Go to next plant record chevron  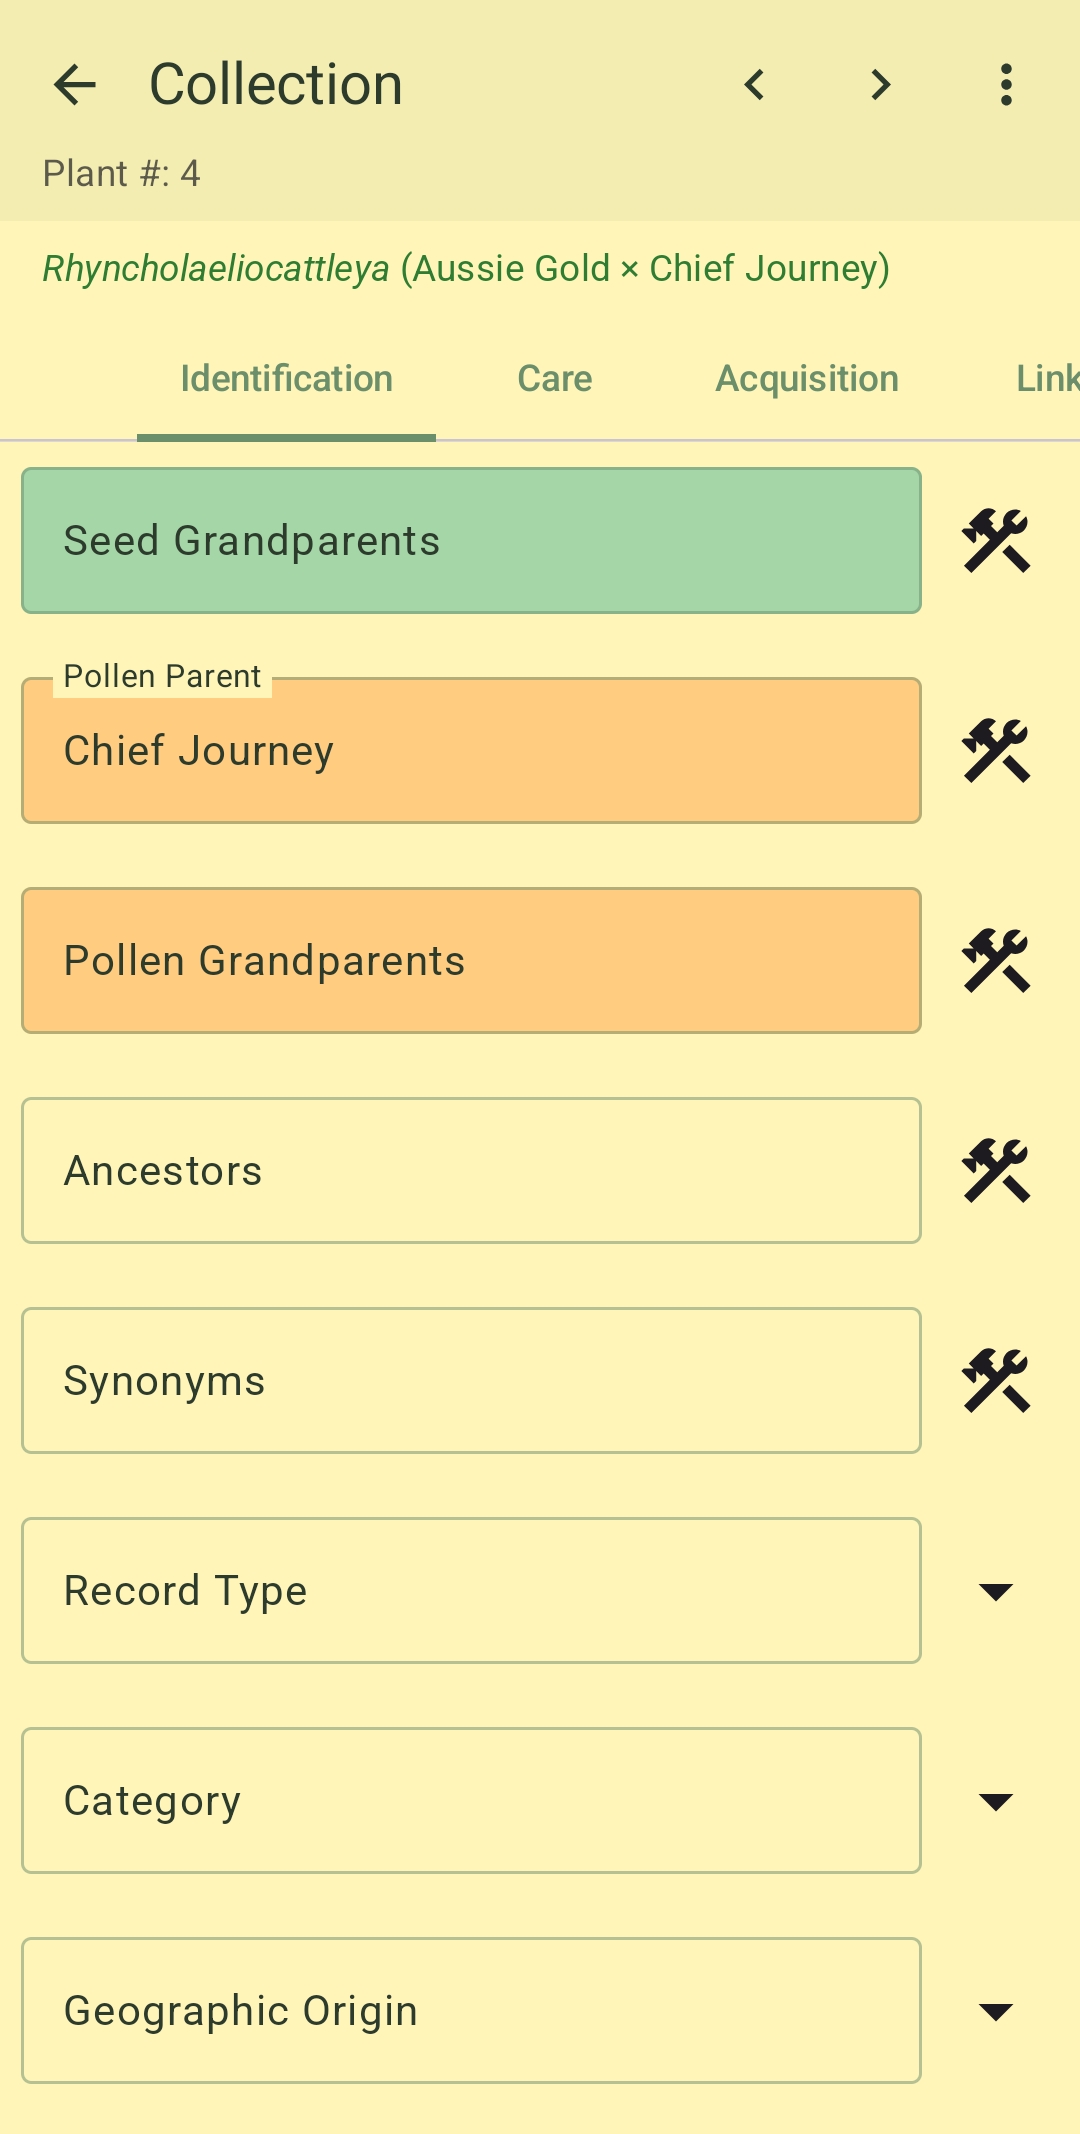[881, 85]
